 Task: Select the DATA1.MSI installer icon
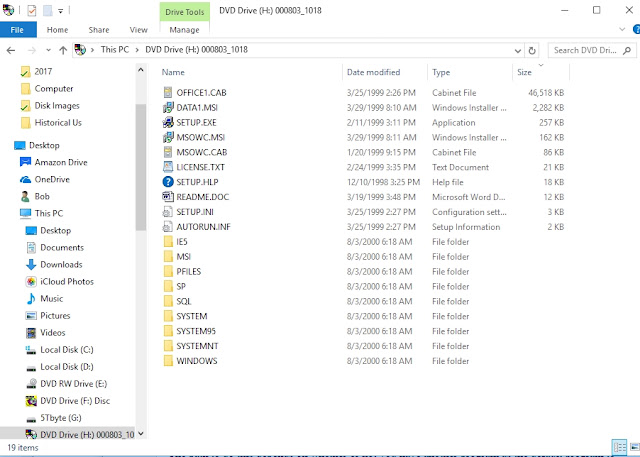tap(168, 108)
